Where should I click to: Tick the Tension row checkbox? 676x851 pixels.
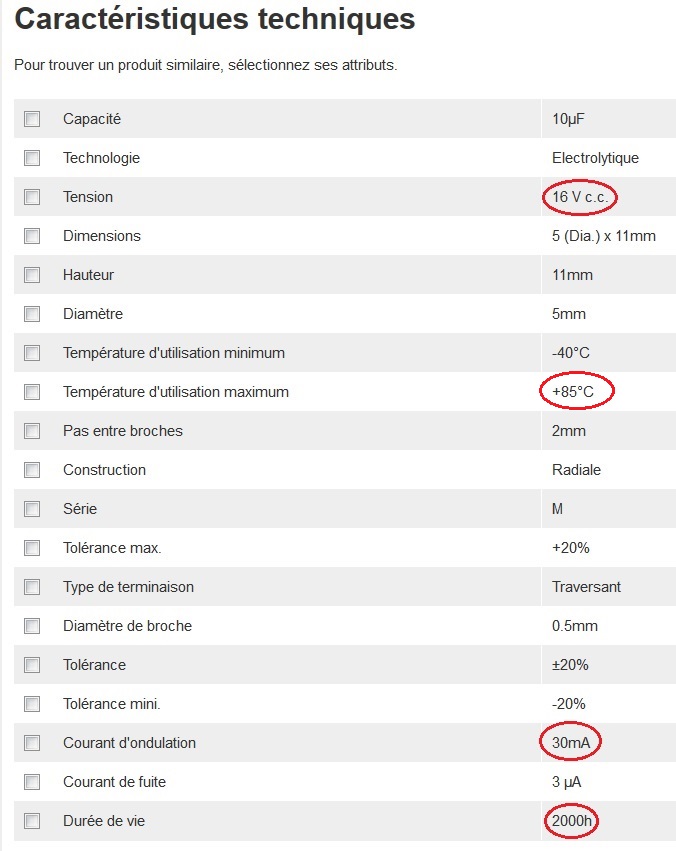[32, 197]
